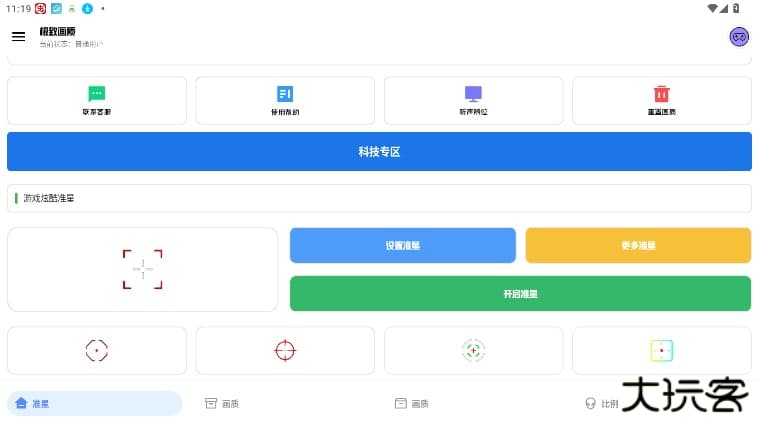Open the purple monitor sound positioning card
The image size is (759, 427).
[473, 101]
